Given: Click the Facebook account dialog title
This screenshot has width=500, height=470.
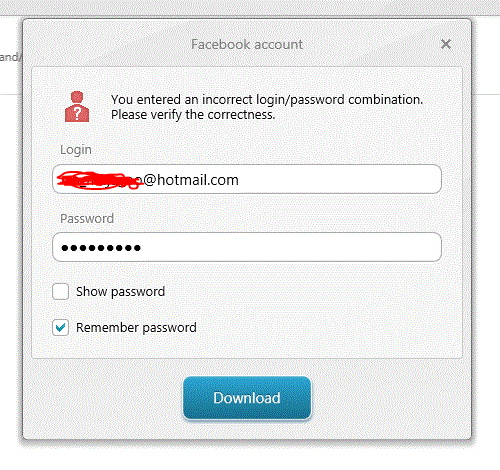Looking at the screenshot, I should (247, 44).
